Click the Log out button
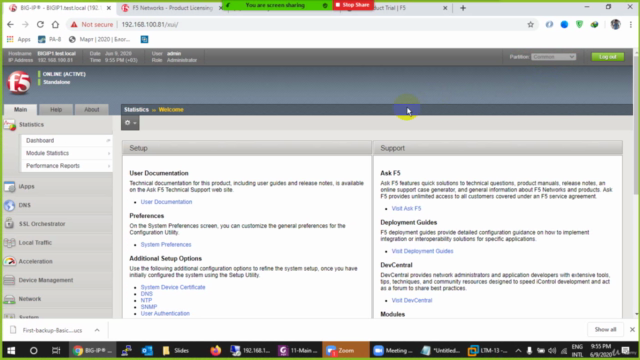This screenshot has height=360, width=640. pos(607,57)
